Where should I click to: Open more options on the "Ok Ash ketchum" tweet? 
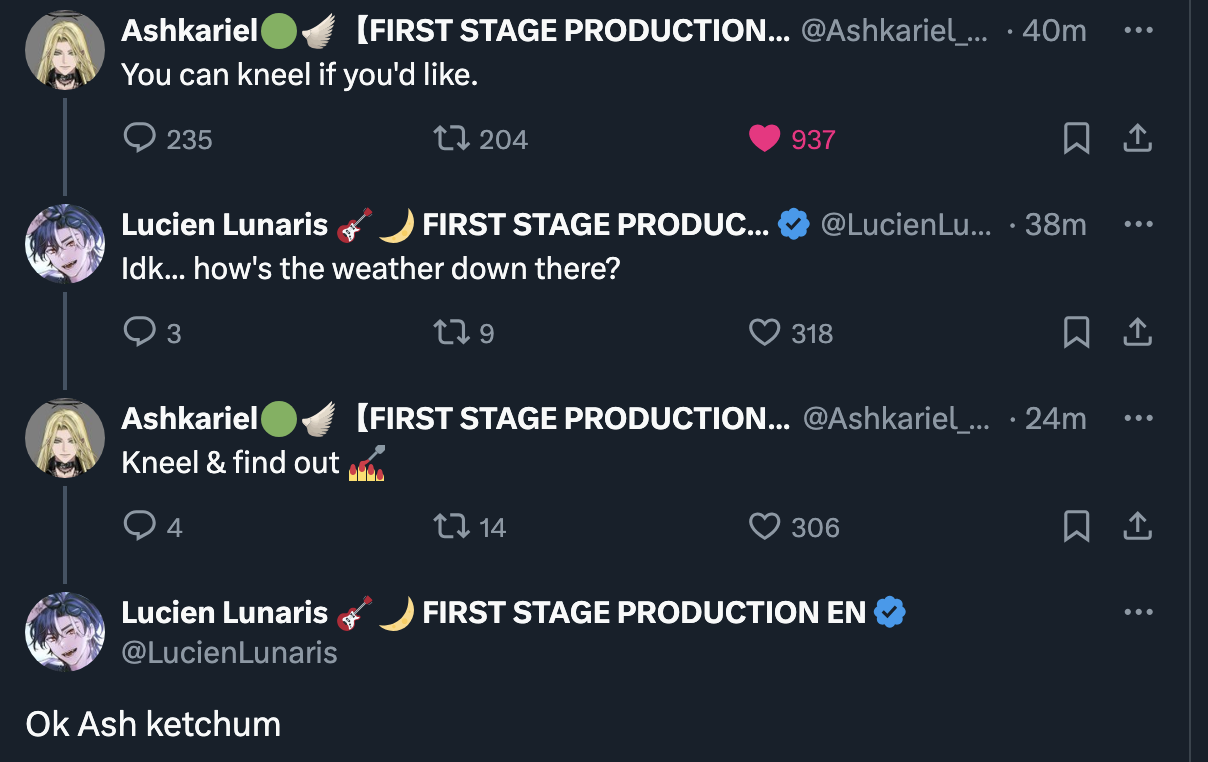coord(1138,612)
